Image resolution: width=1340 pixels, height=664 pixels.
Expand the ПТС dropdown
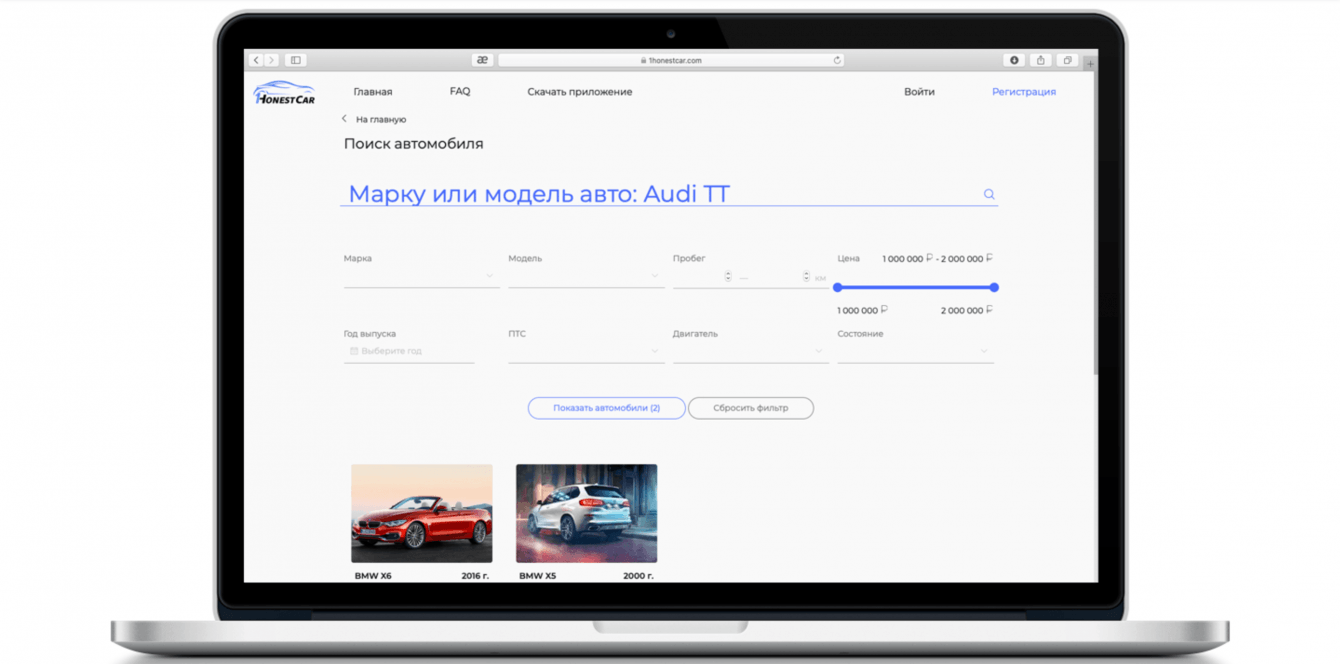coord(586,351)
